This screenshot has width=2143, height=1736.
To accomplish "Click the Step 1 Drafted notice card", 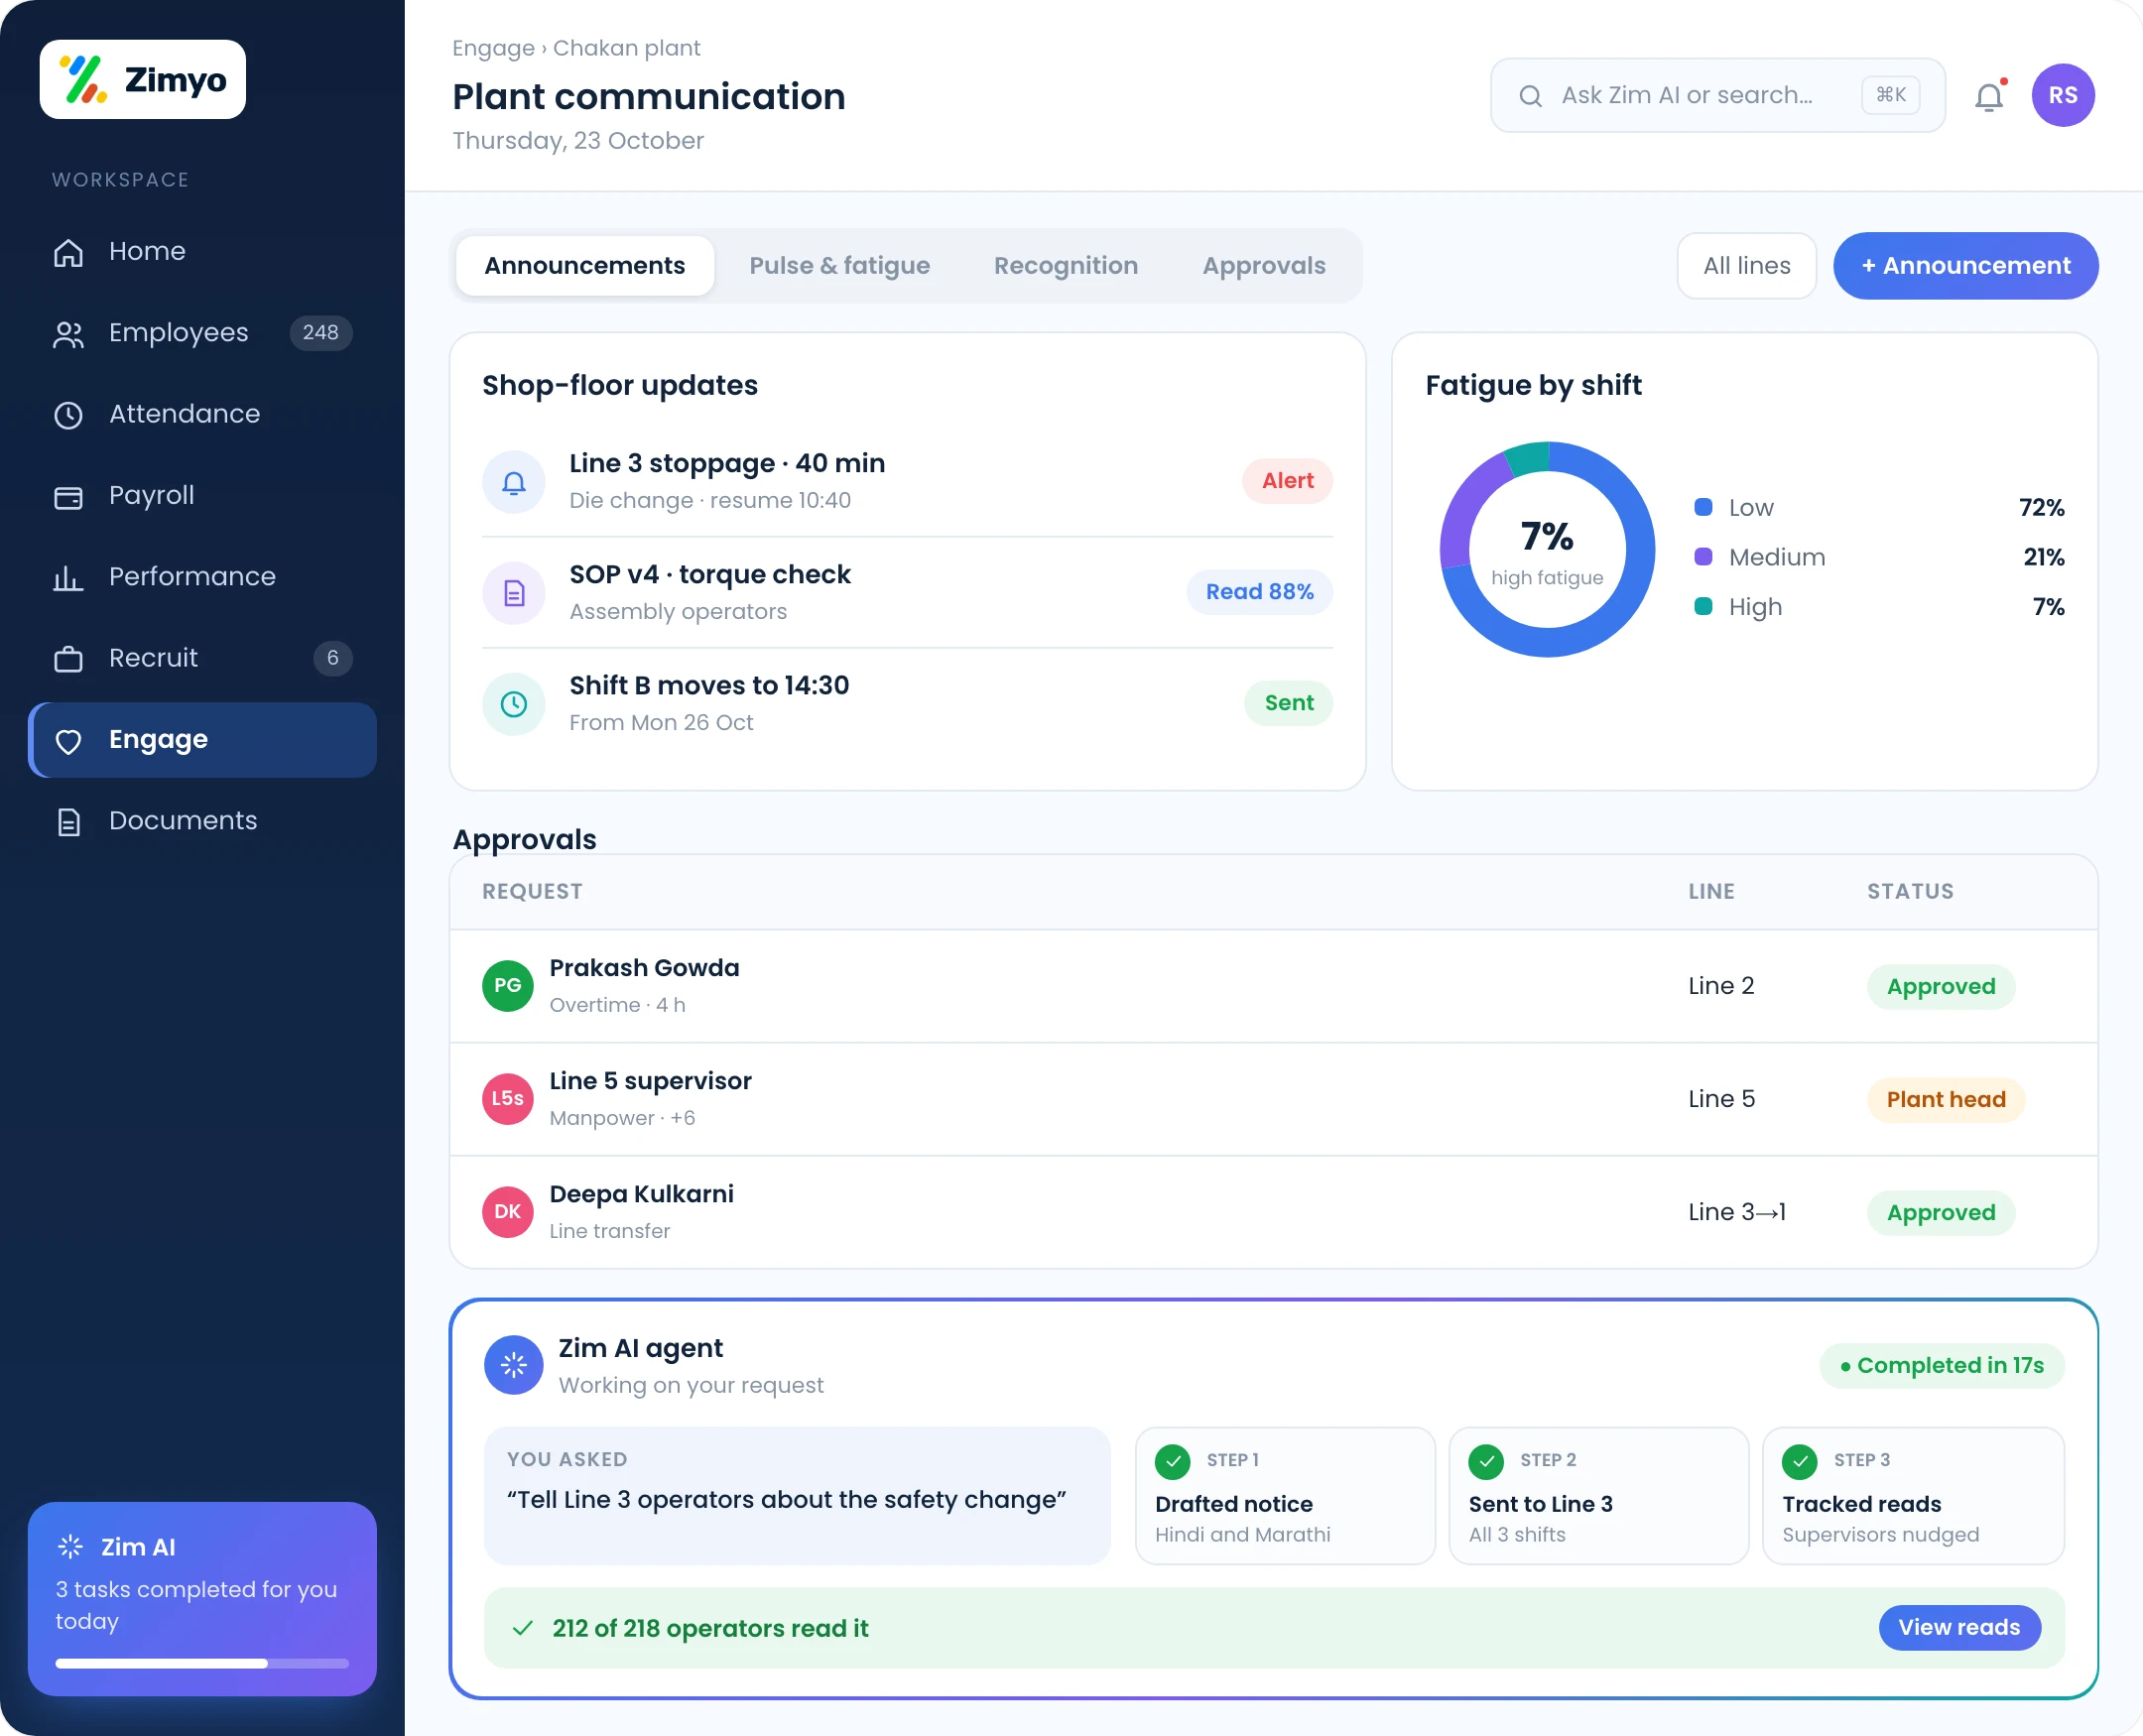I will coord(1285,1495).
